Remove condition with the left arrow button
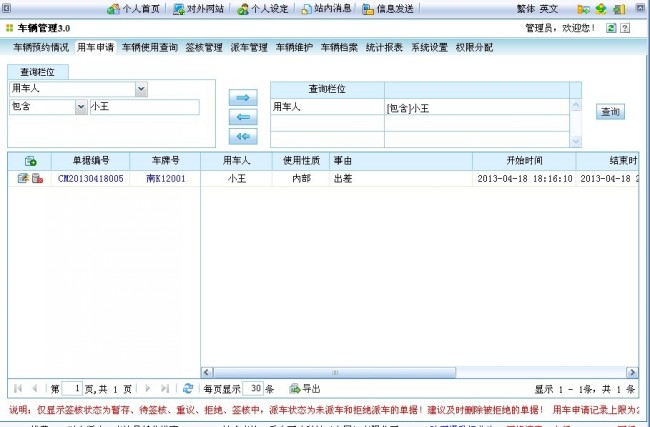This screenshot has height=427, width=650. point(243,117)
